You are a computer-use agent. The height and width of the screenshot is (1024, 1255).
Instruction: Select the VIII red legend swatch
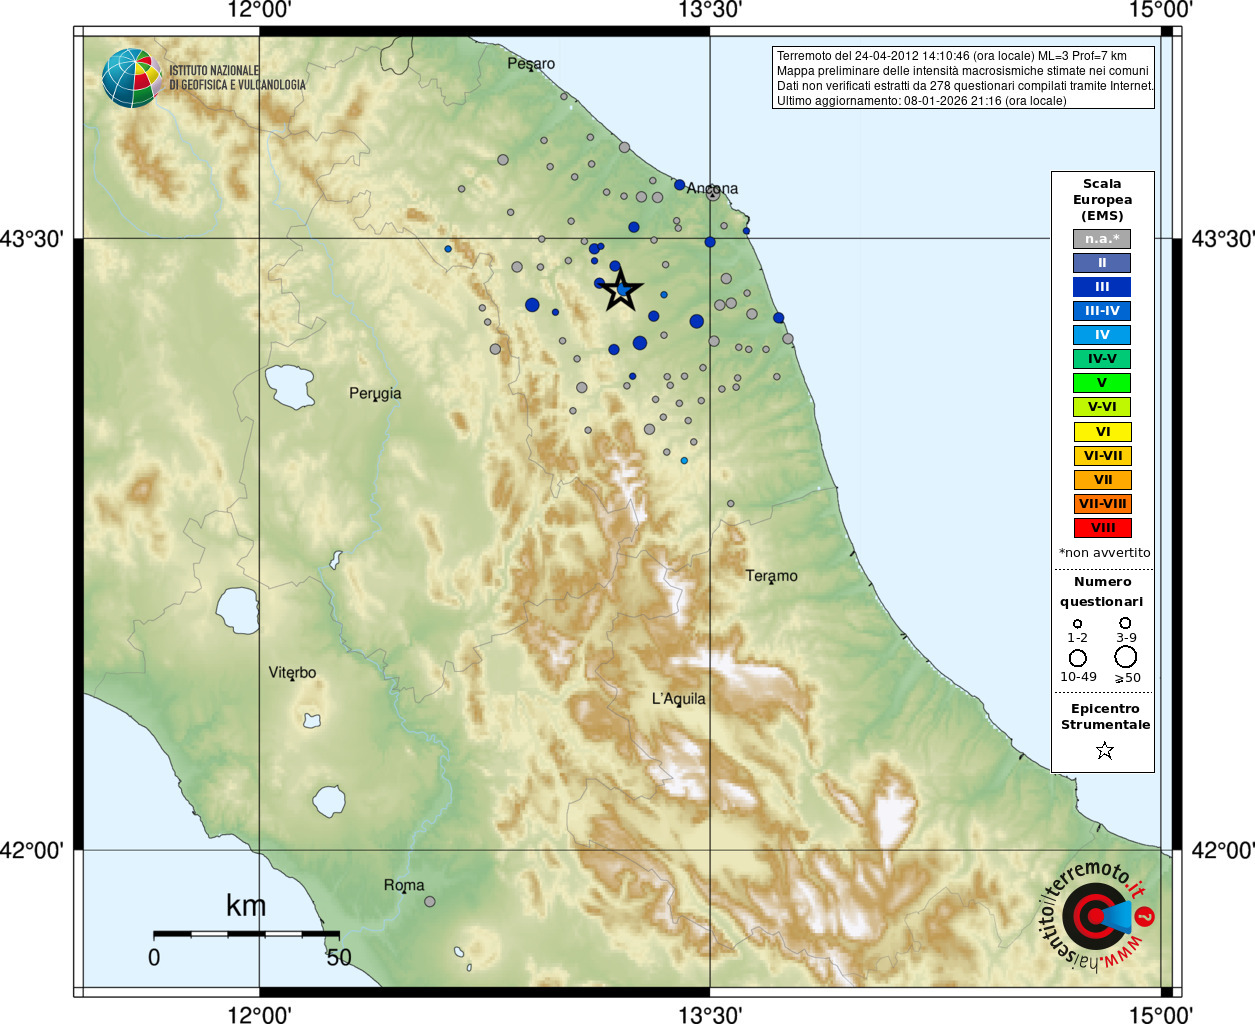tap(1102, 528)
